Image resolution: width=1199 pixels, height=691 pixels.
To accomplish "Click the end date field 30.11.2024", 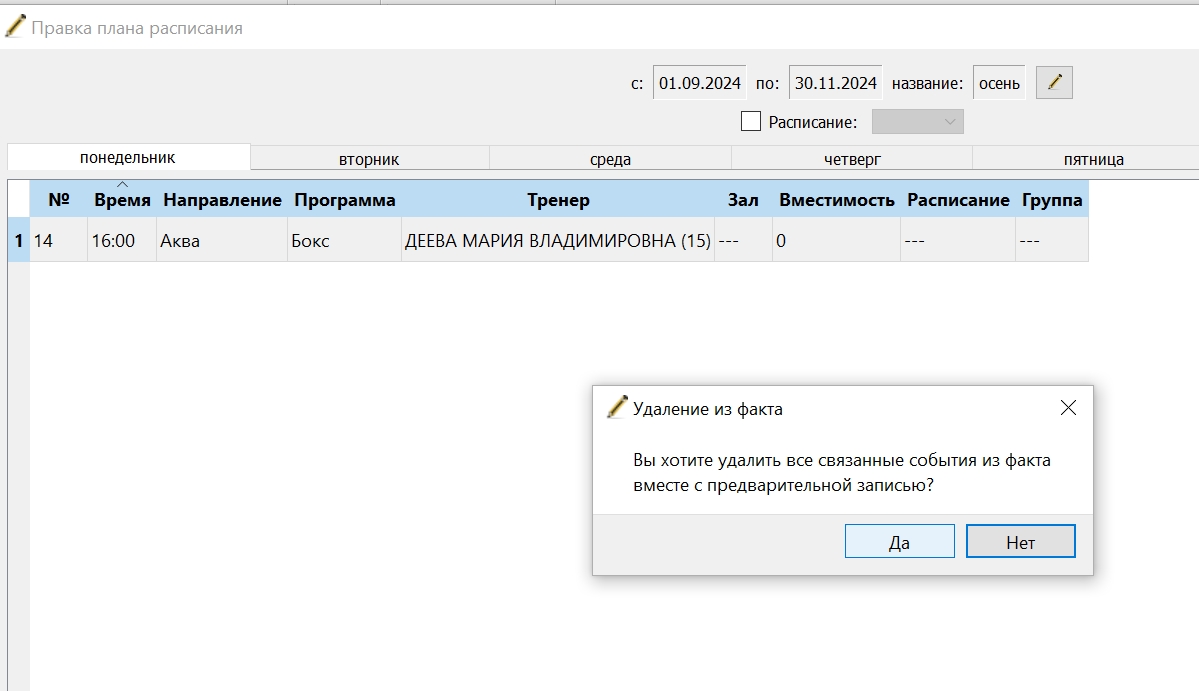I will [x=835, y=83].
